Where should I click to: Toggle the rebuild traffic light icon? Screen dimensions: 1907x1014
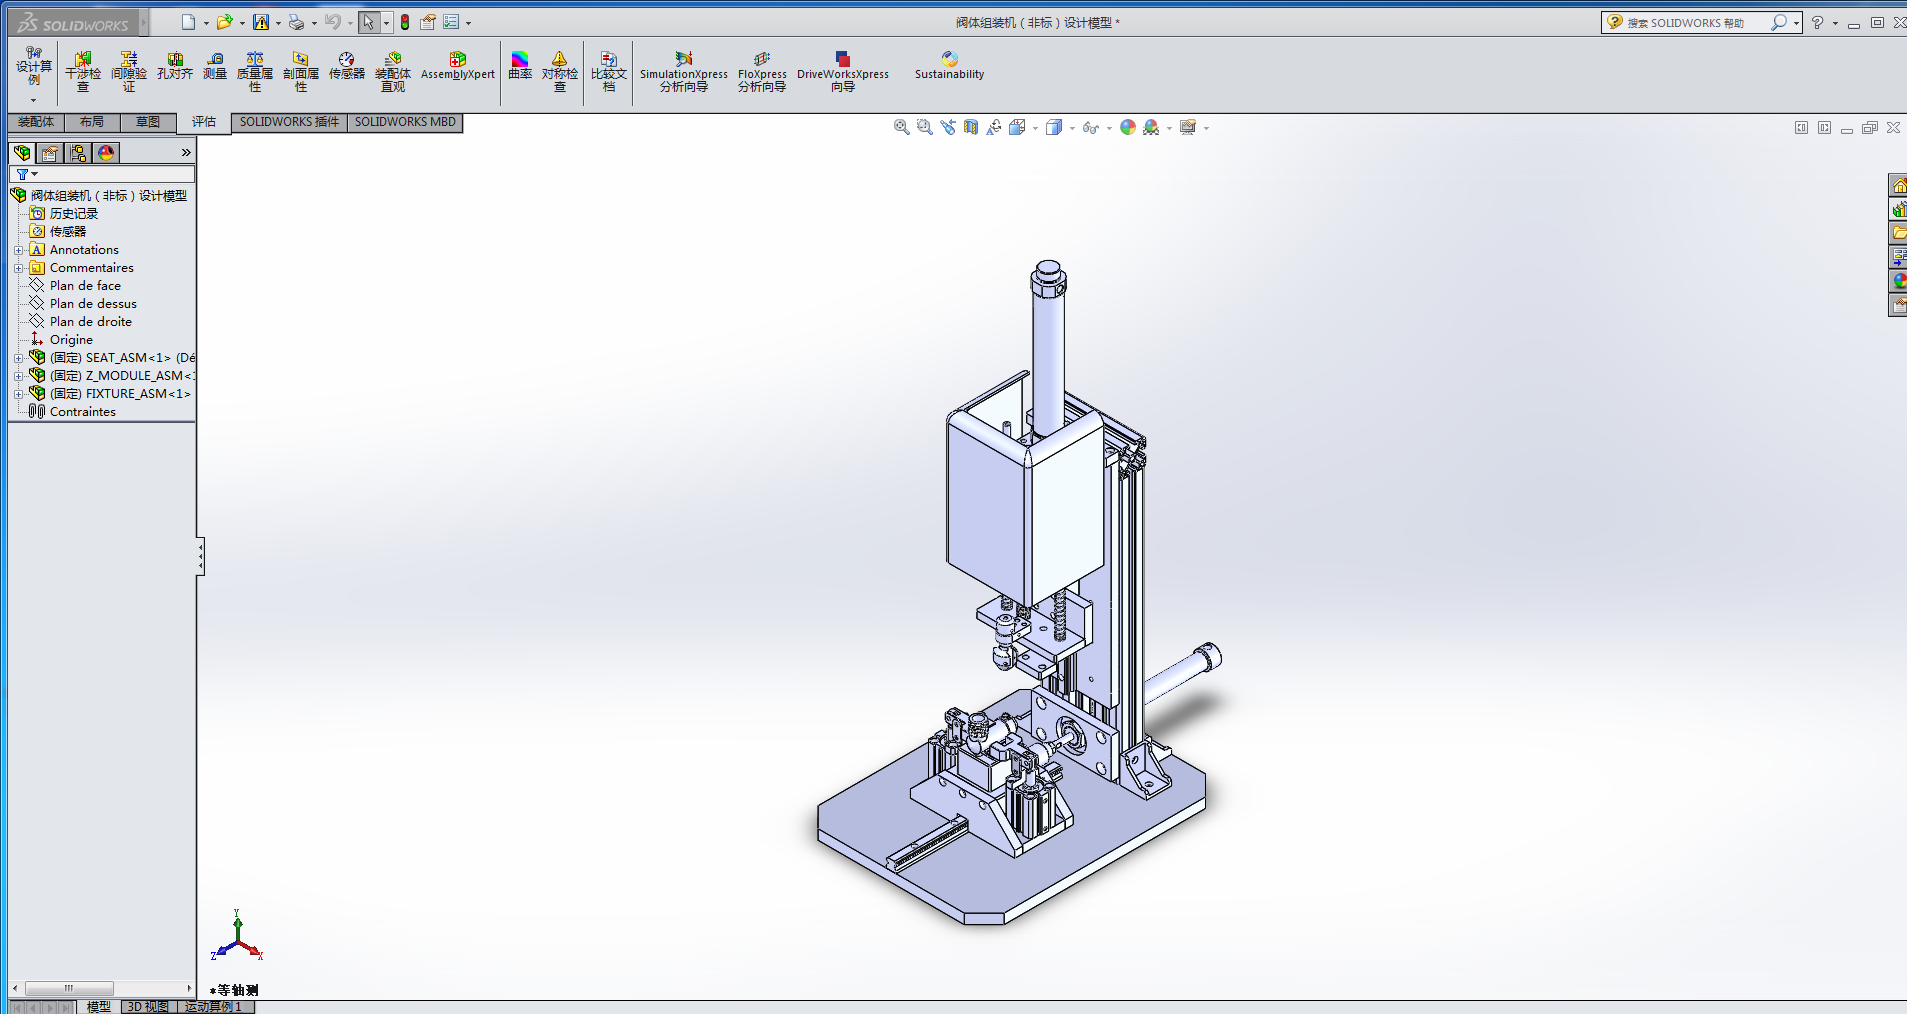[405, 22]
